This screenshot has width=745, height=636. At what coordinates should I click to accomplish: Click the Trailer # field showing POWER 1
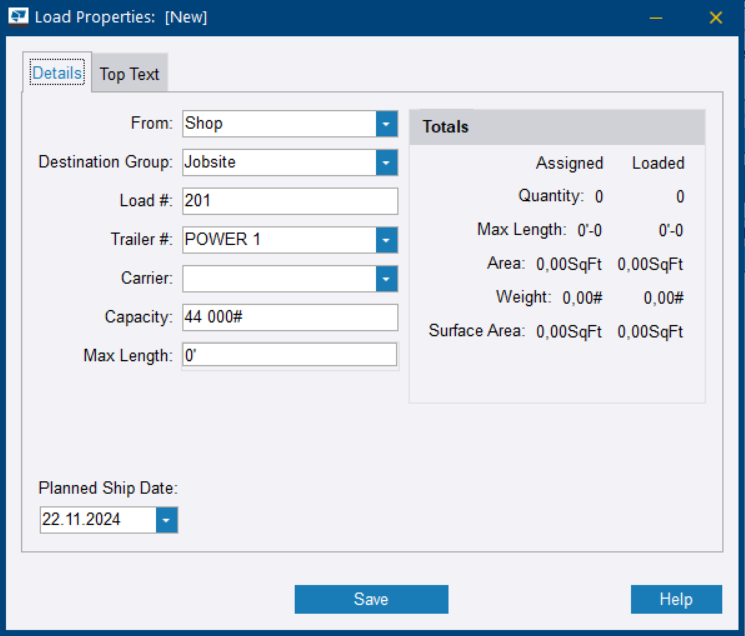[278, 240]
